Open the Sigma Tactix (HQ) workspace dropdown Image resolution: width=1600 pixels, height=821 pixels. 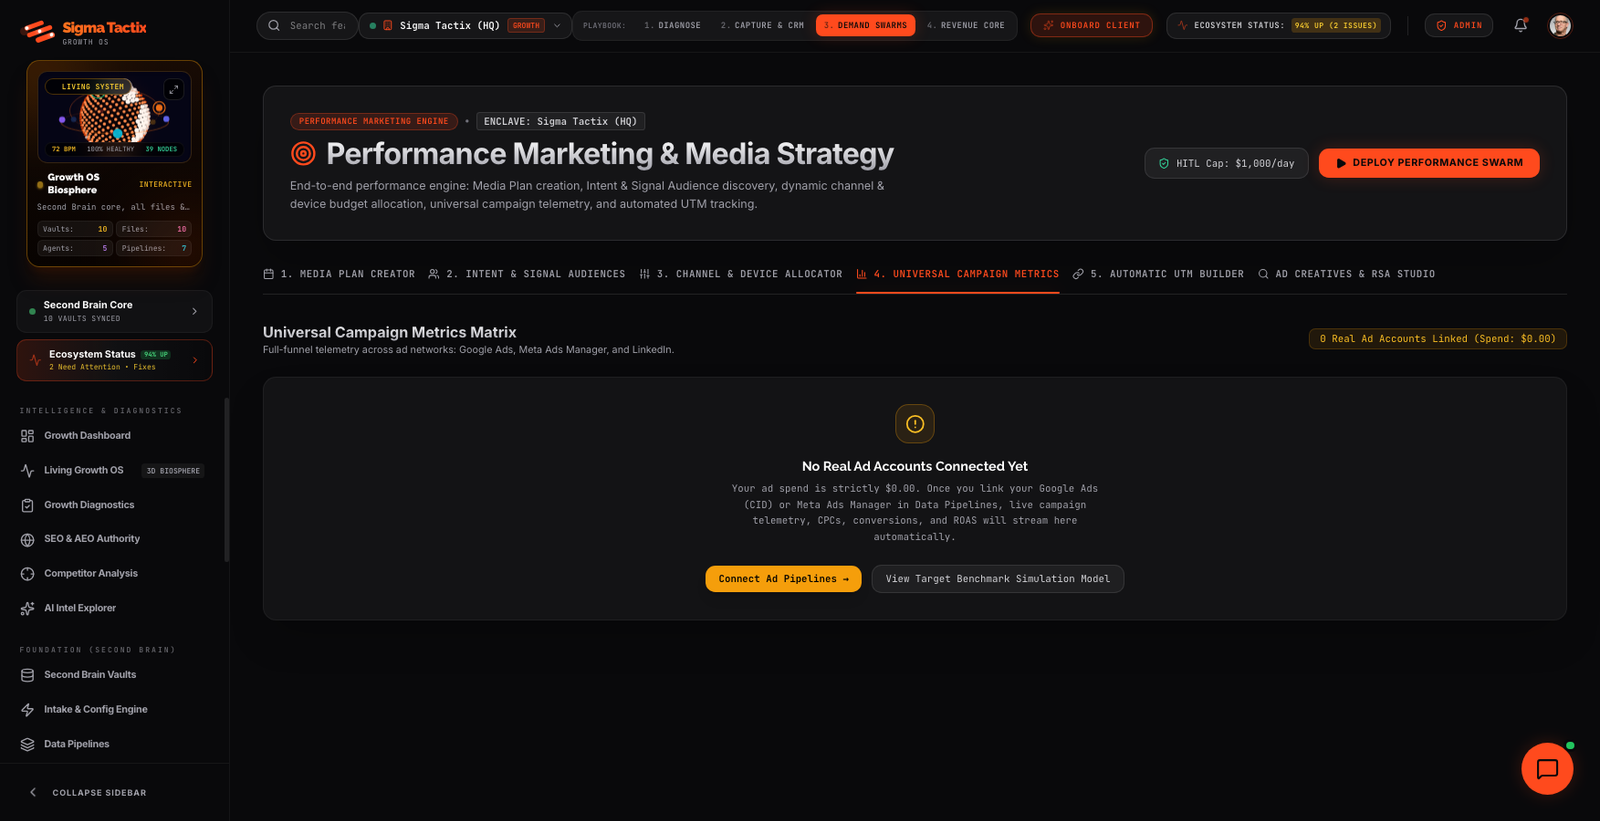pos(465,25)
